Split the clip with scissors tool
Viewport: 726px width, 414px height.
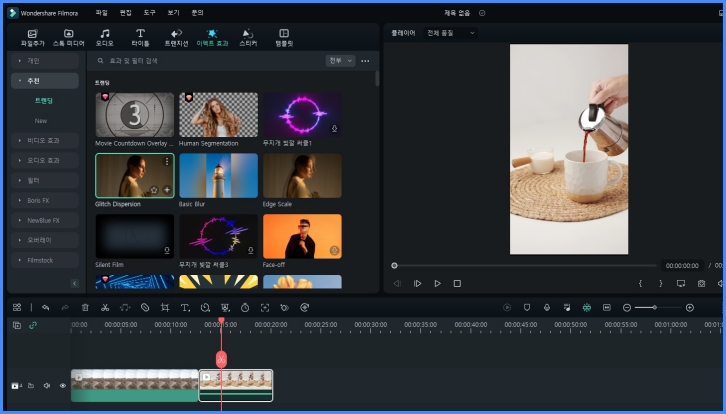[105, 307]
